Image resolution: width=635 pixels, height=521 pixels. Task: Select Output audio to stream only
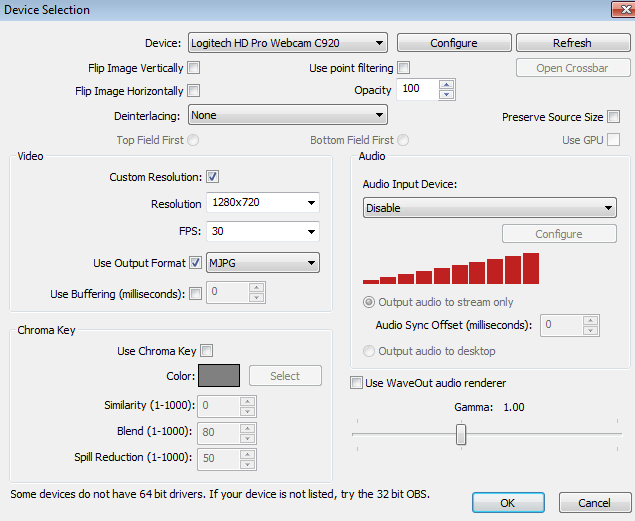pyautogui.click(x=369, y=302)
